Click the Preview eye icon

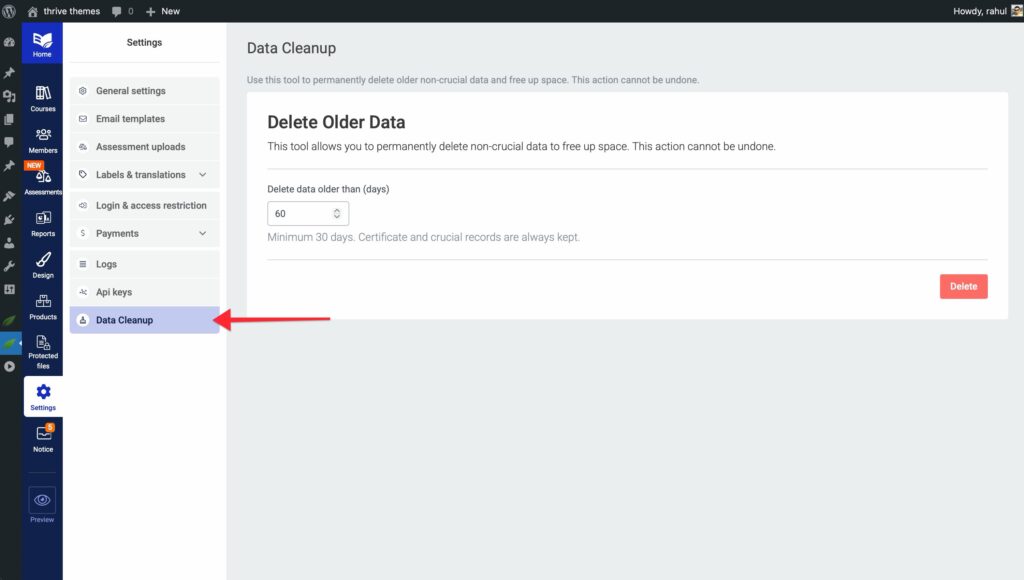coord(42,500)
